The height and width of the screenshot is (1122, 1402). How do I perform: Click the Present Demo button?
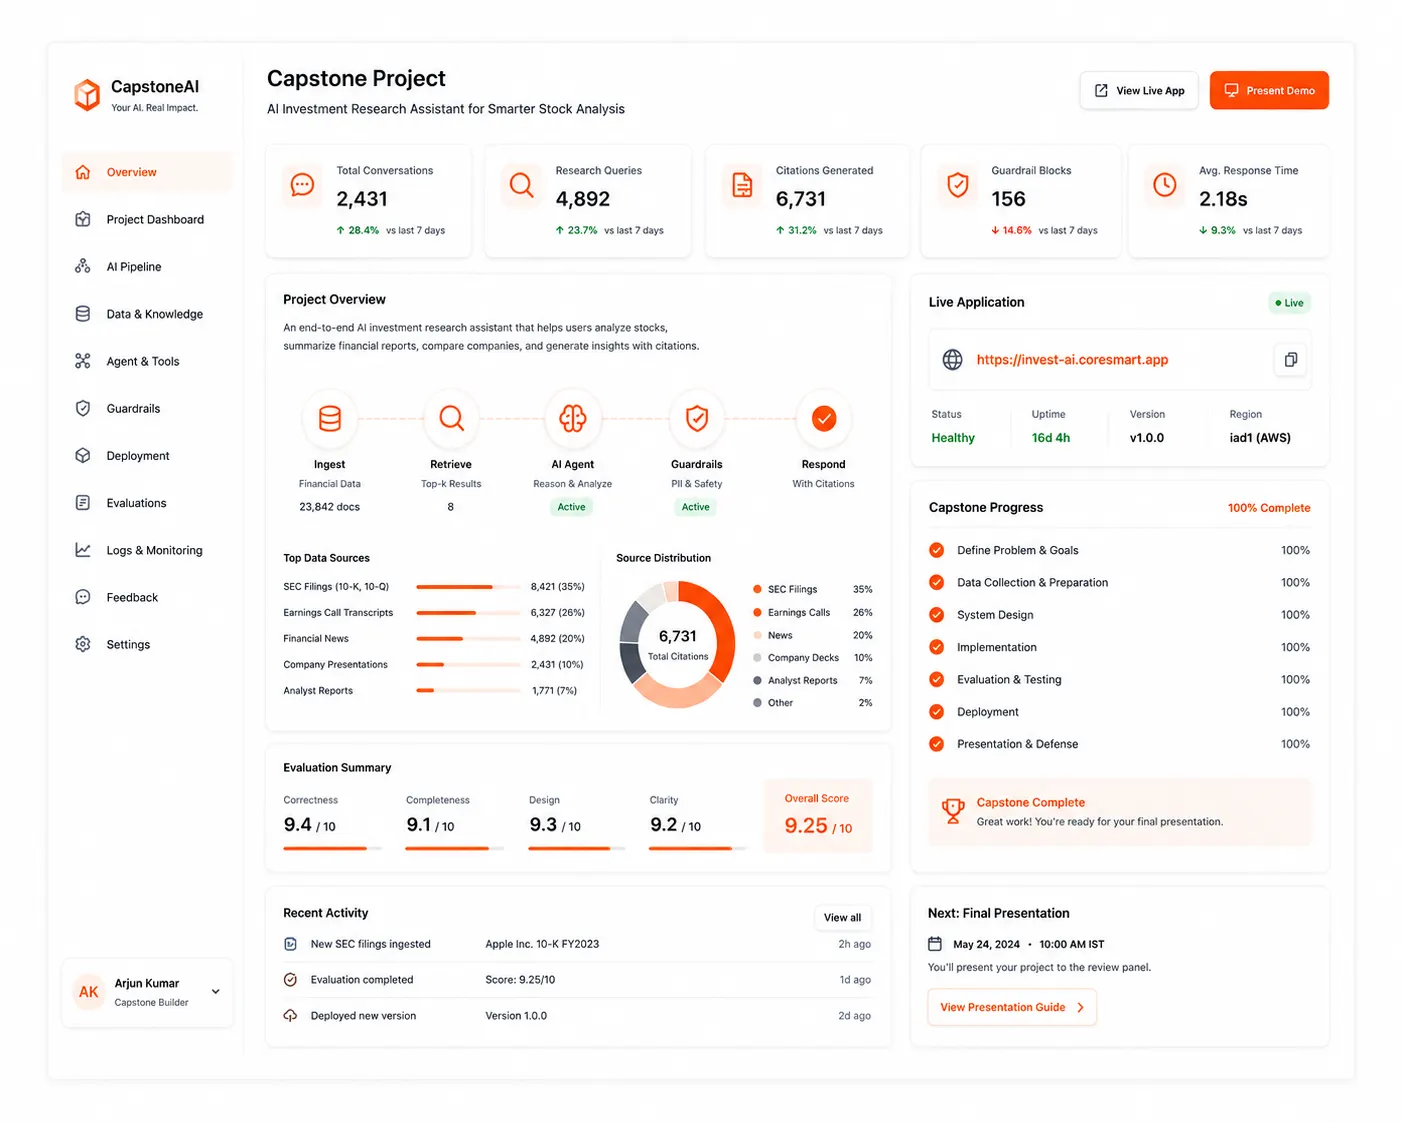pos(1269,91)
